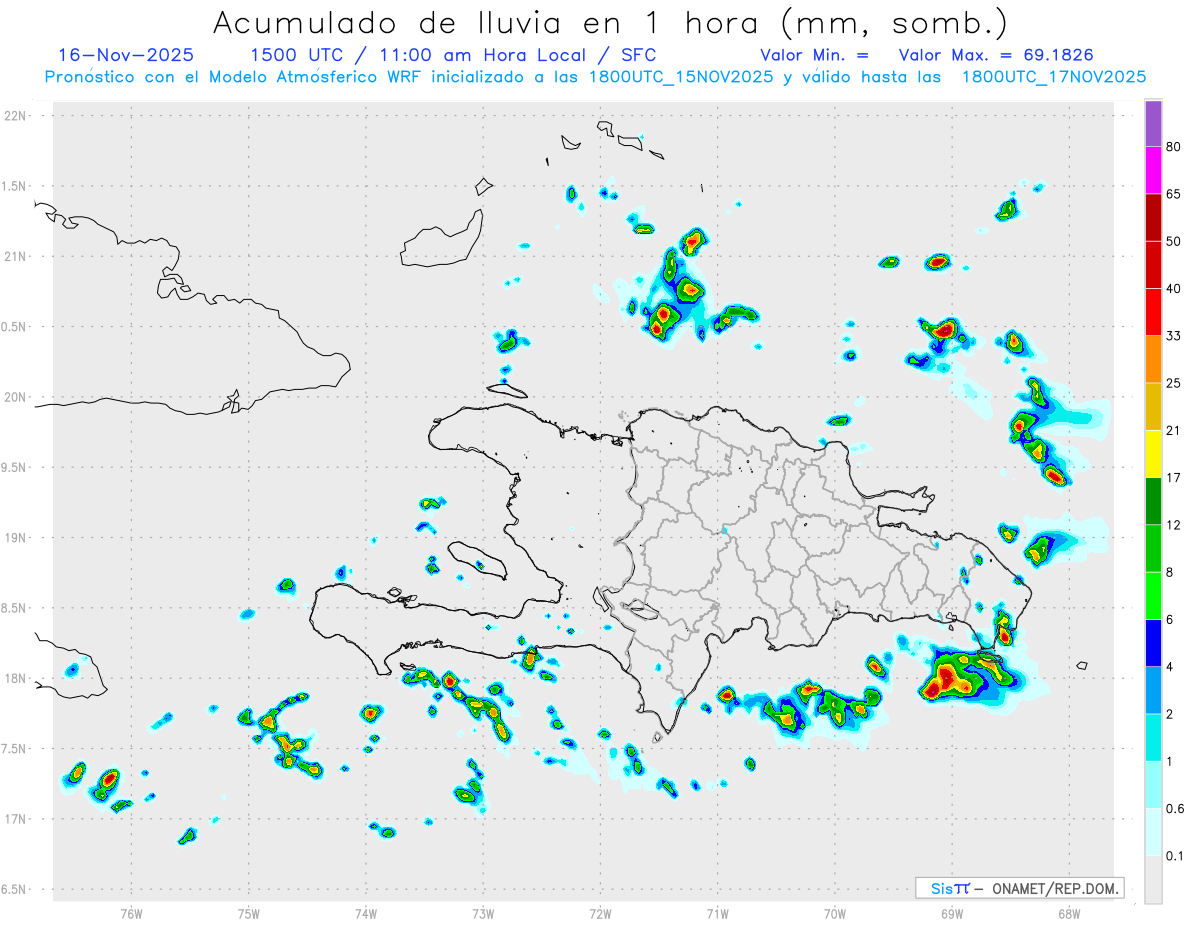Pick the pale cyan swatch between 0.6 and 1
This screenshot has width=1200, height=927.
pyautogui.click(x=1153, y=785)
